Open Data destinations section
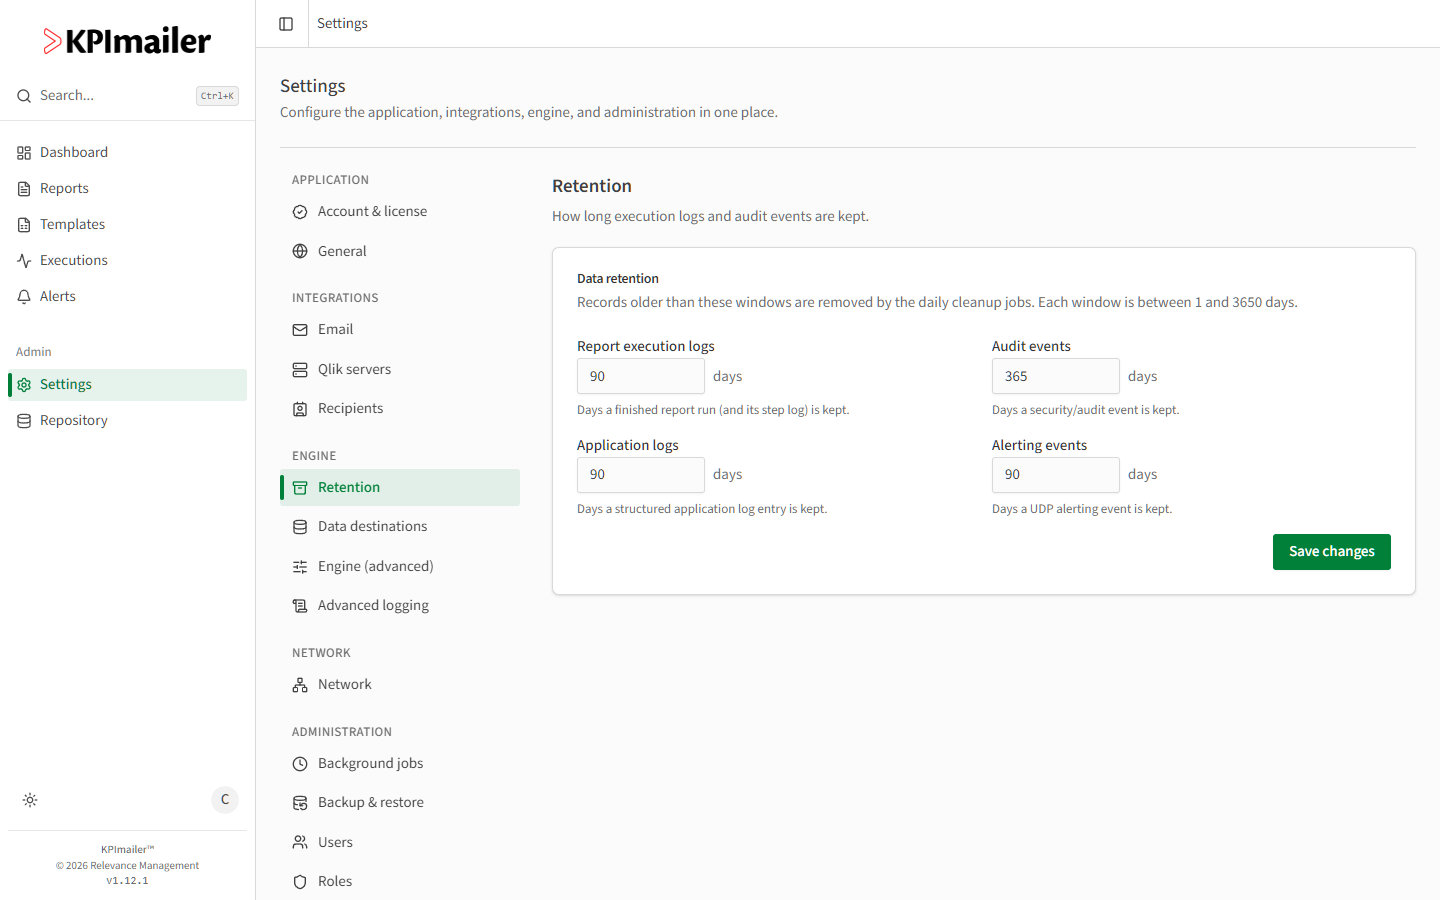The height and width of the screenshot is (900, 1440). (400, 527)
